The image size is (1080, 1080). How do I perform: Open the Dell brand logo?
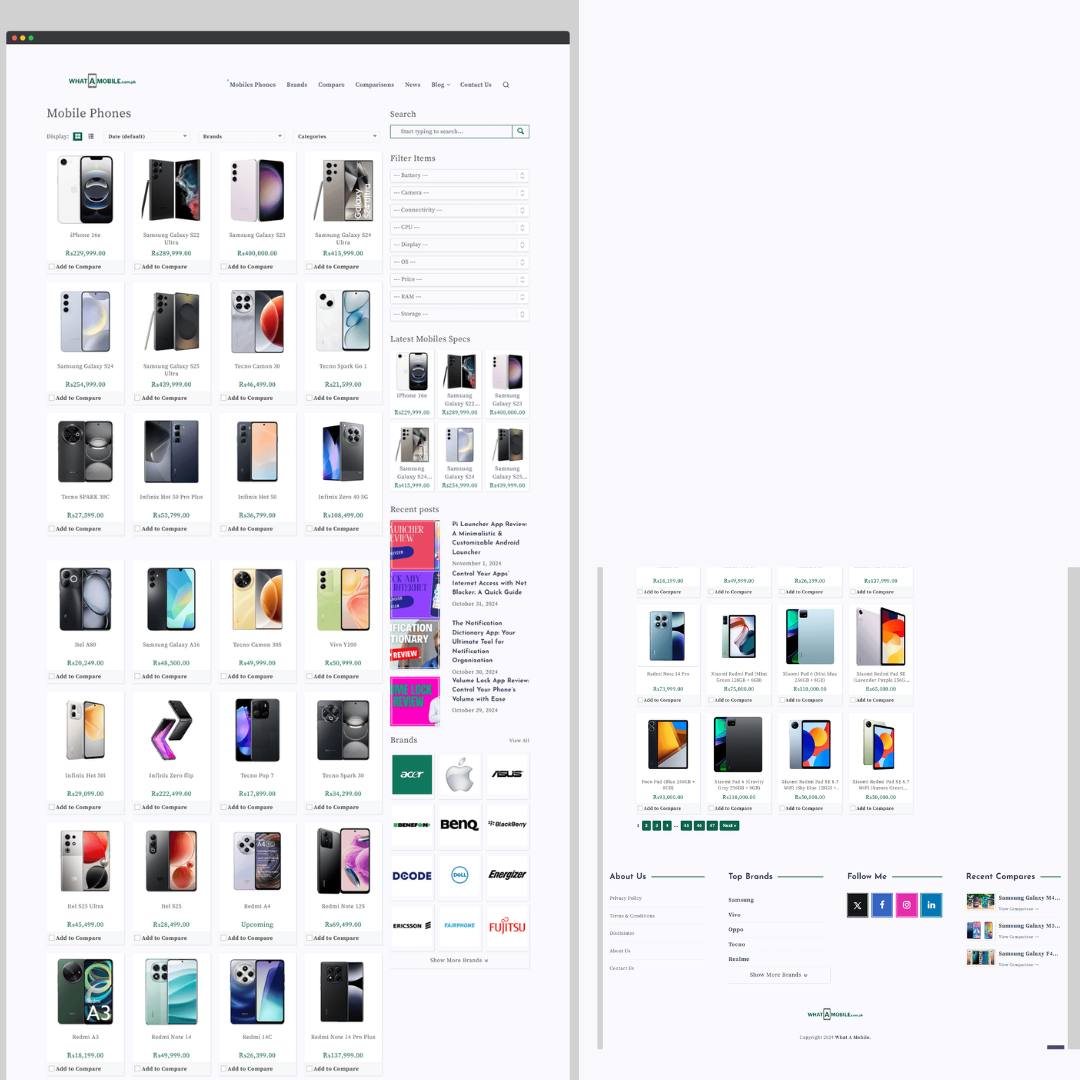459,875
